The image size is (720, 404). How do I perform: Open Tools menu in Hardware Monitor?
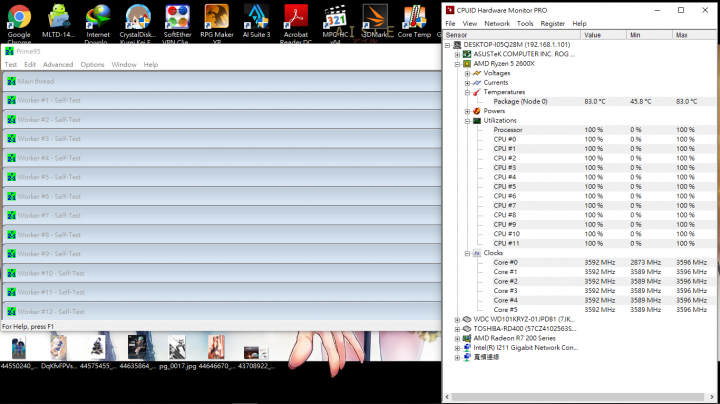[525, 23]
